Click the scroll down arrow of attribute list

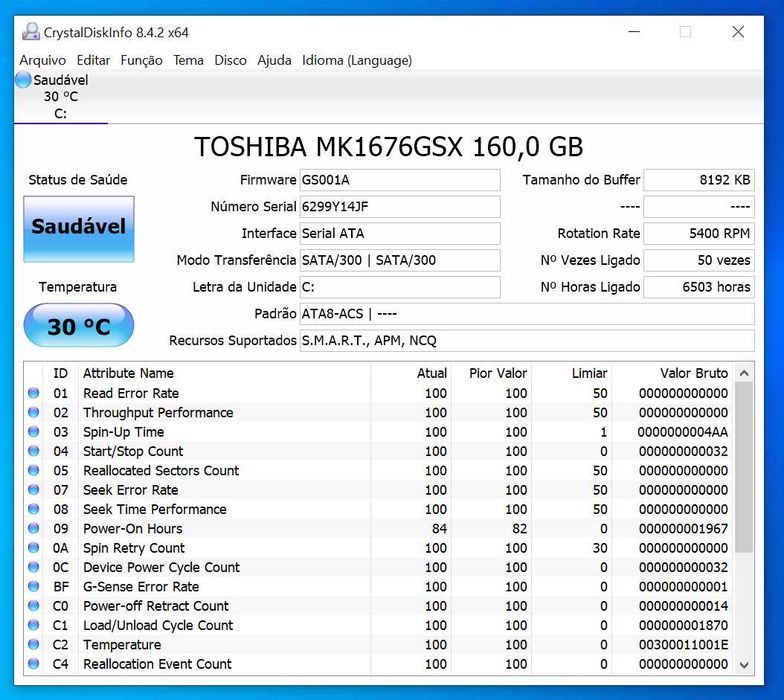pyautogui.click(x=744, y=665)
